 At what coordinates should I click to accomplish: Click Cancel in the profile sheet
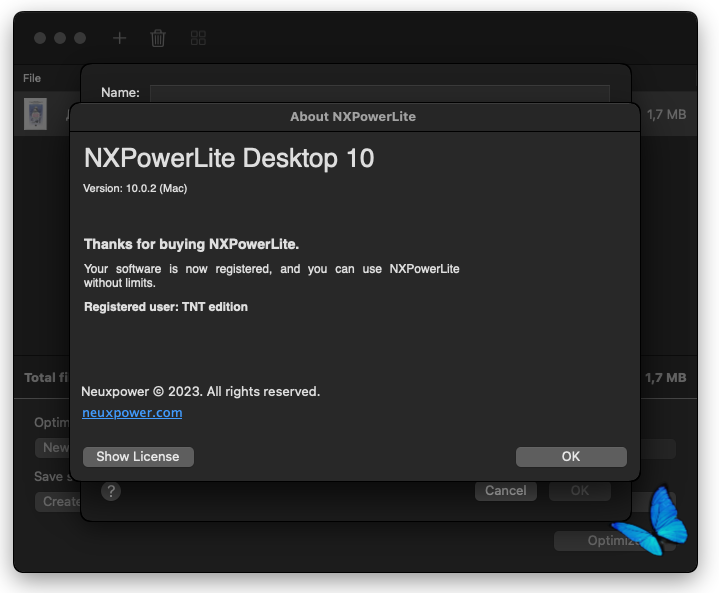click(x=506, y=491)
